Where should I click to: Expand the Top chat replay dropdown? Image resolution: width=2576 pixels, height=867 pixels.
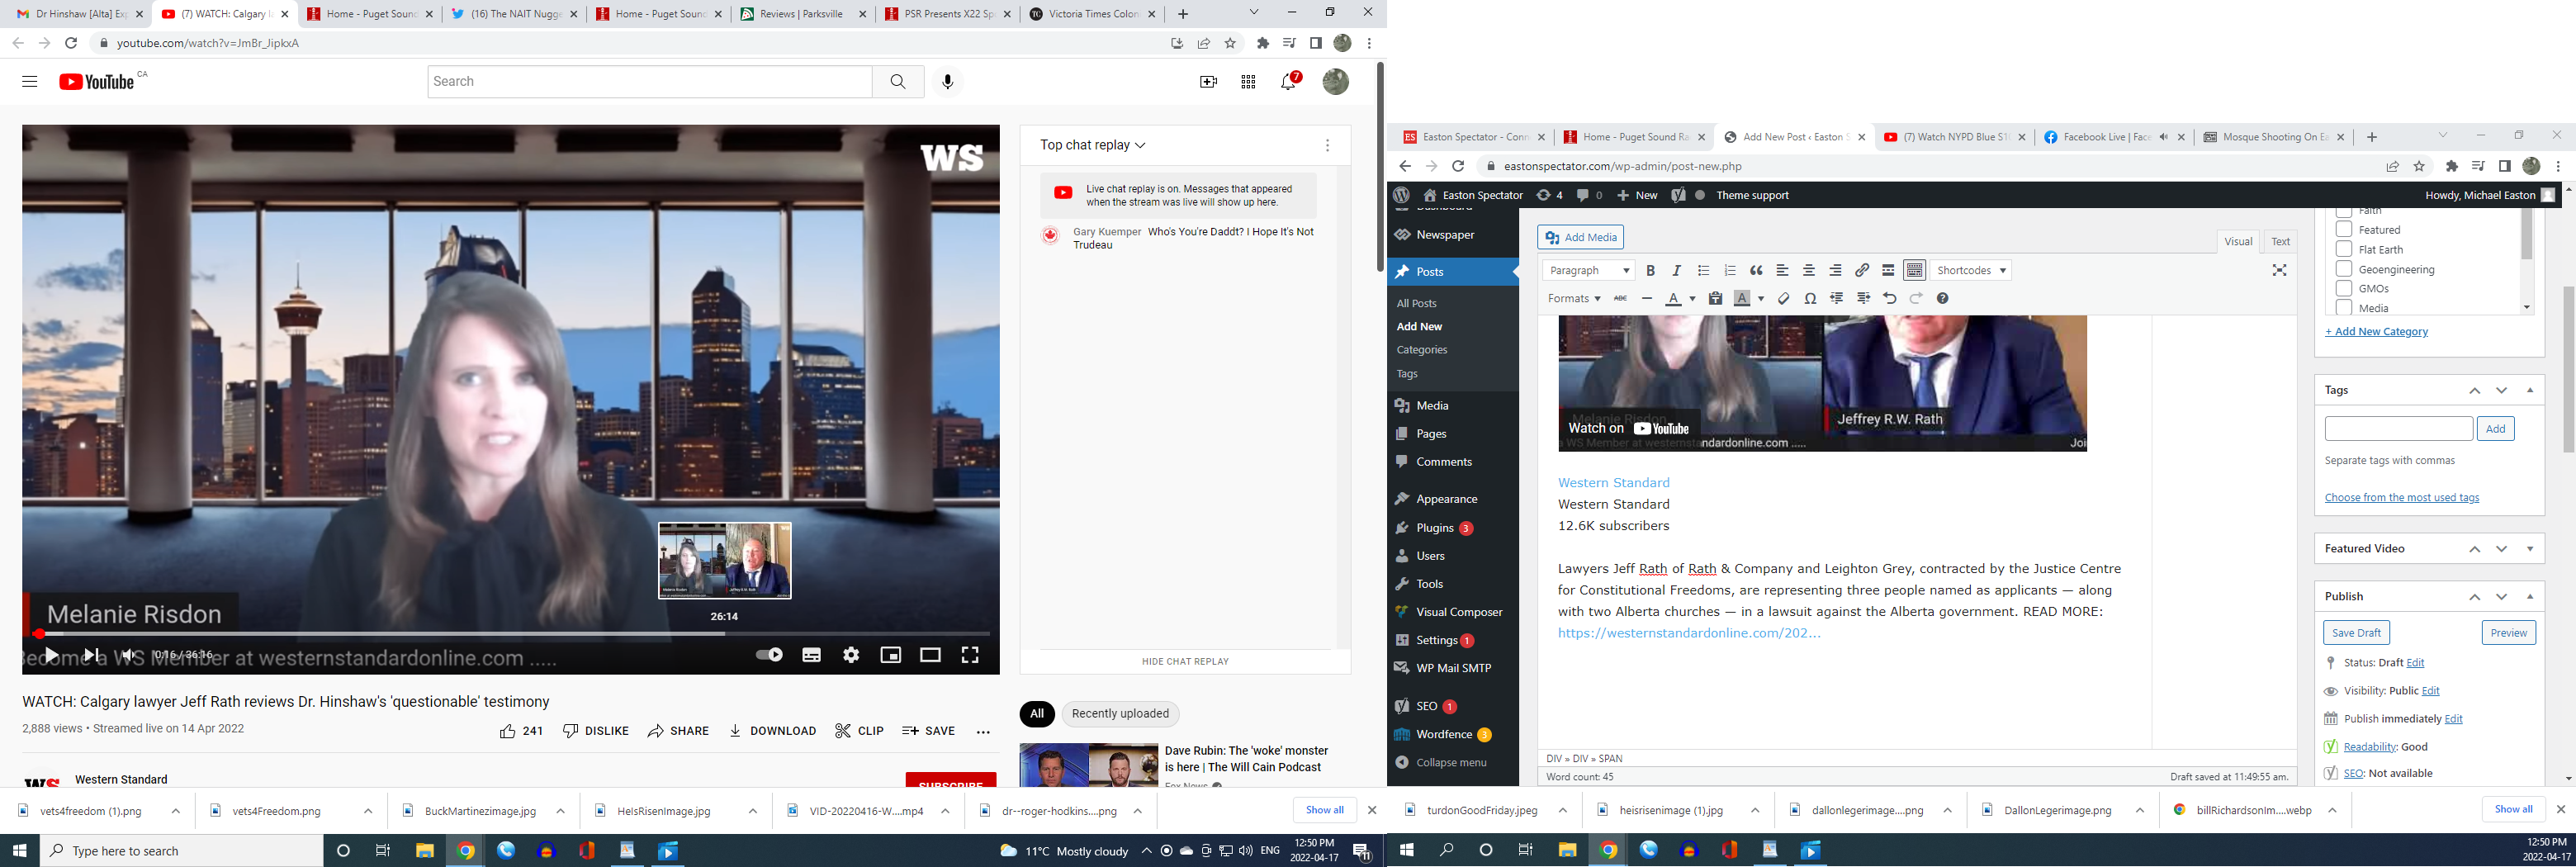pos(1092,145)
